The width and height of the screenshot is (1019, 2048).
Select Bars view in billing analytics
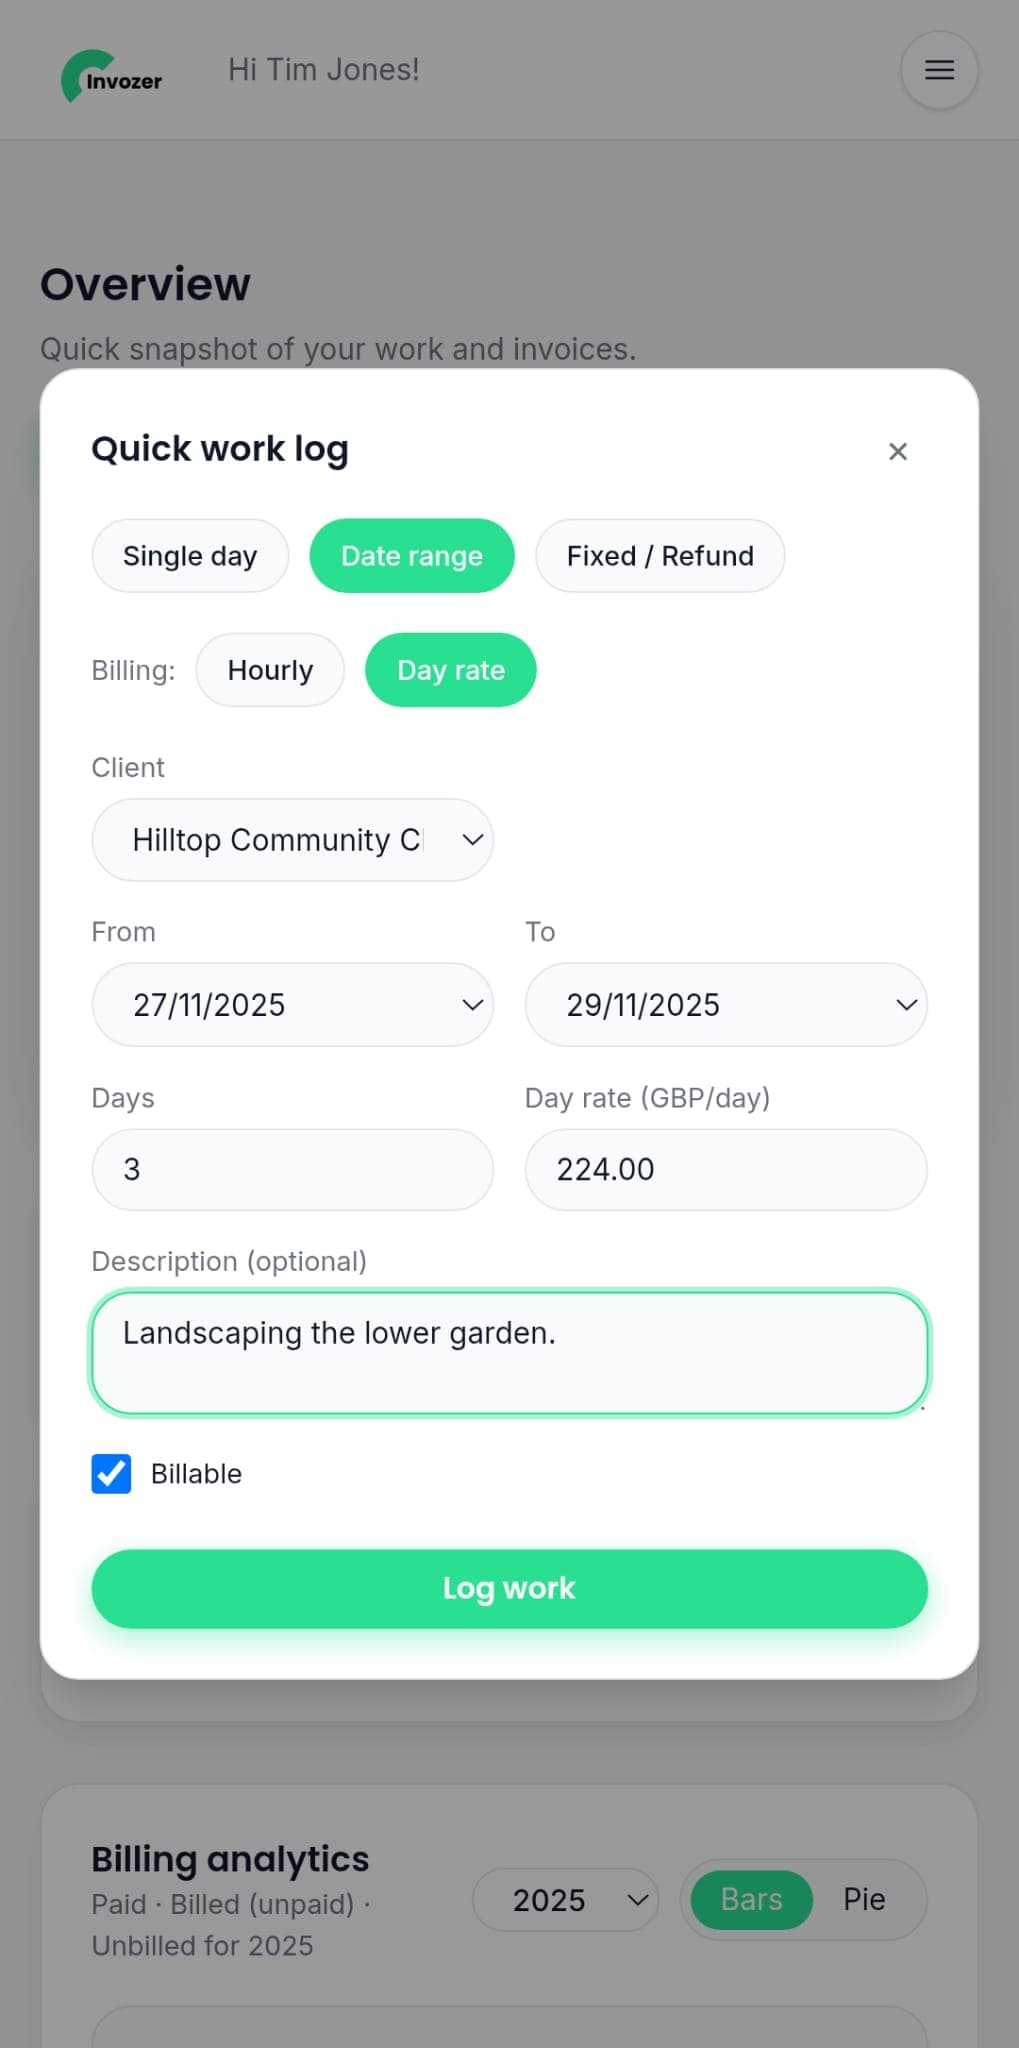coord(749,1899)
